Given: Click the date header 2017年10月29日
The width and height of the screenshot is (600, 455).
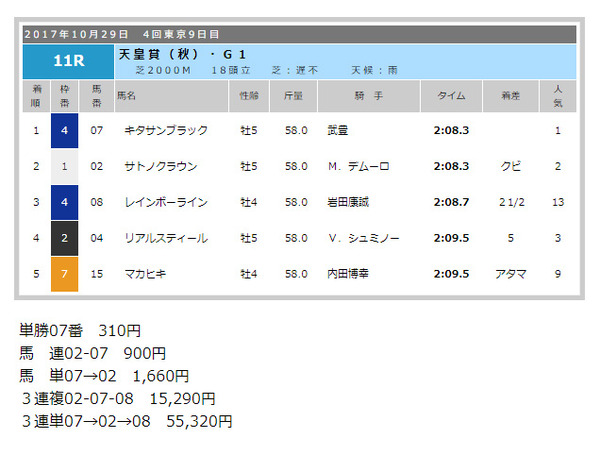Looking at the screenshot, I should (x=76, y=34).
